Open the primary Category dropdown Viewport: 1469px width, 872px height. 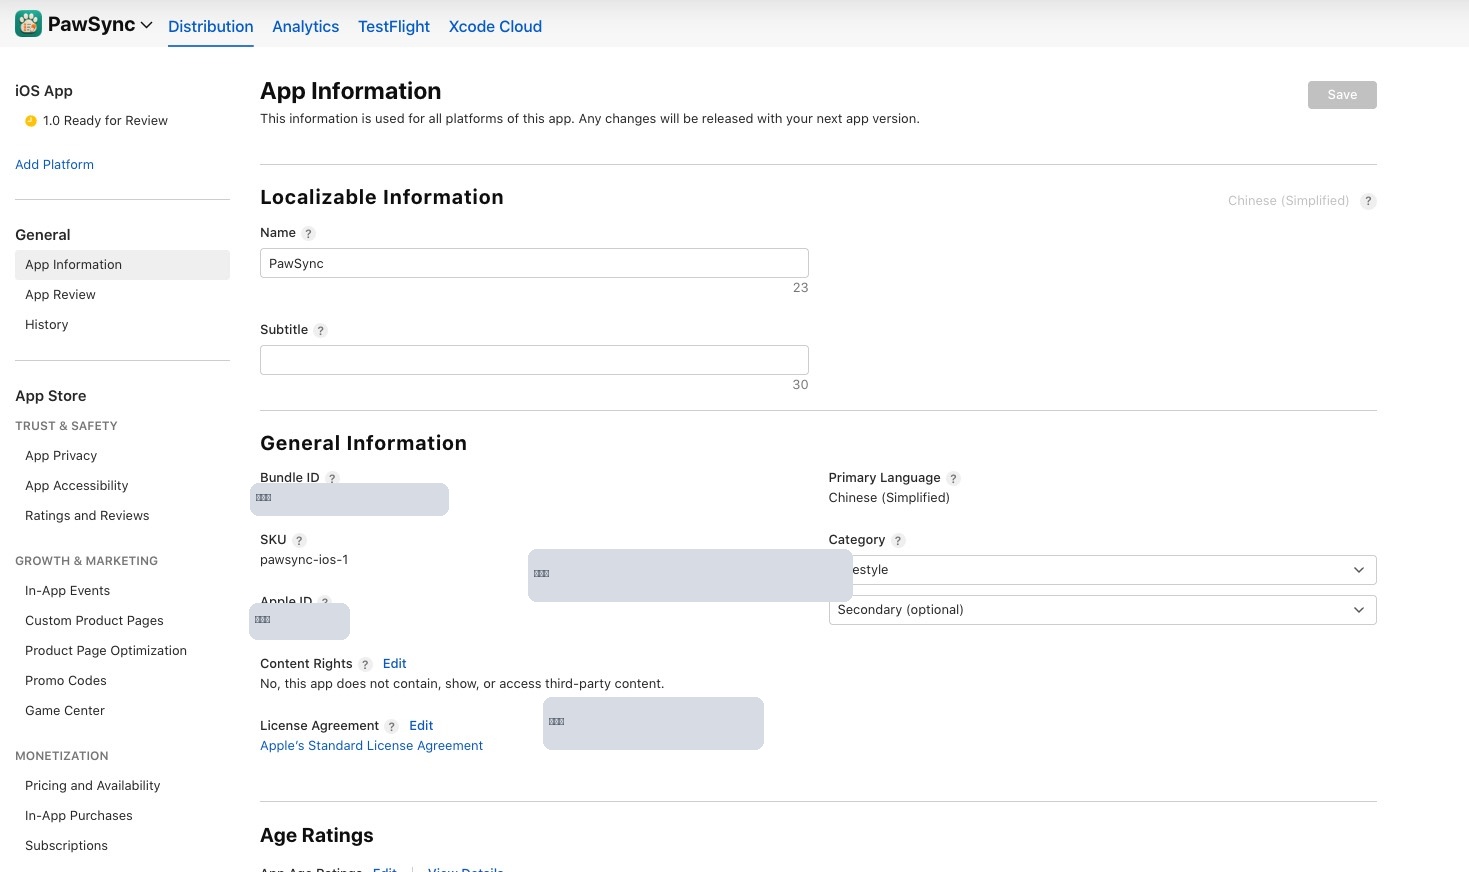click(1102, 570)
